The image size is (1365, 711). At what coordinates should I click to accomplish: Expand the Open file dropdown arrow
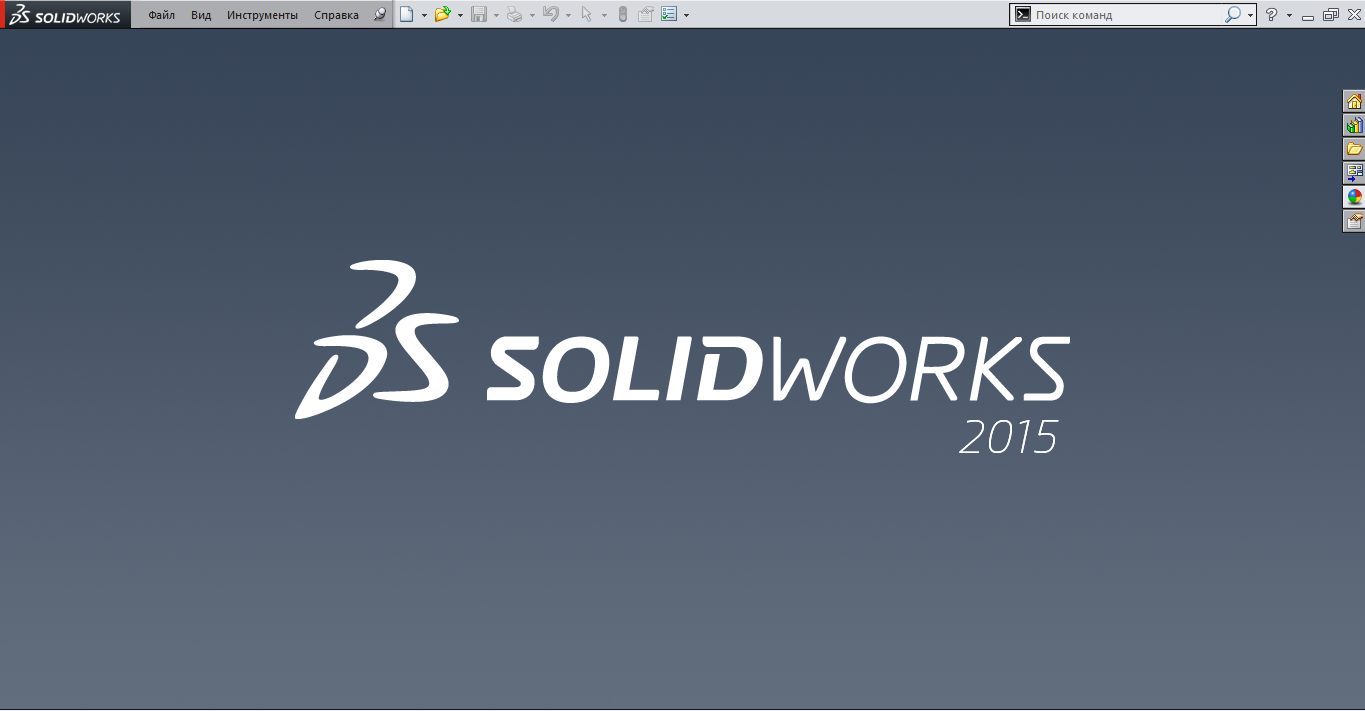click(460, 16)
